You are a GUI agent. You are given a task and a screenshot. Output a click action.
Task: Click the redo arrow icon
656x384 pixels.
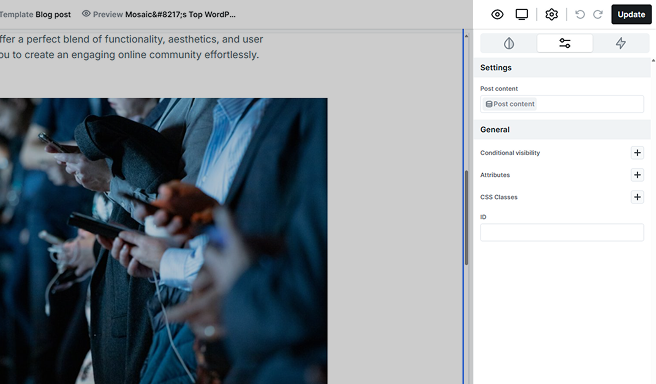click(x=598, y=15)
